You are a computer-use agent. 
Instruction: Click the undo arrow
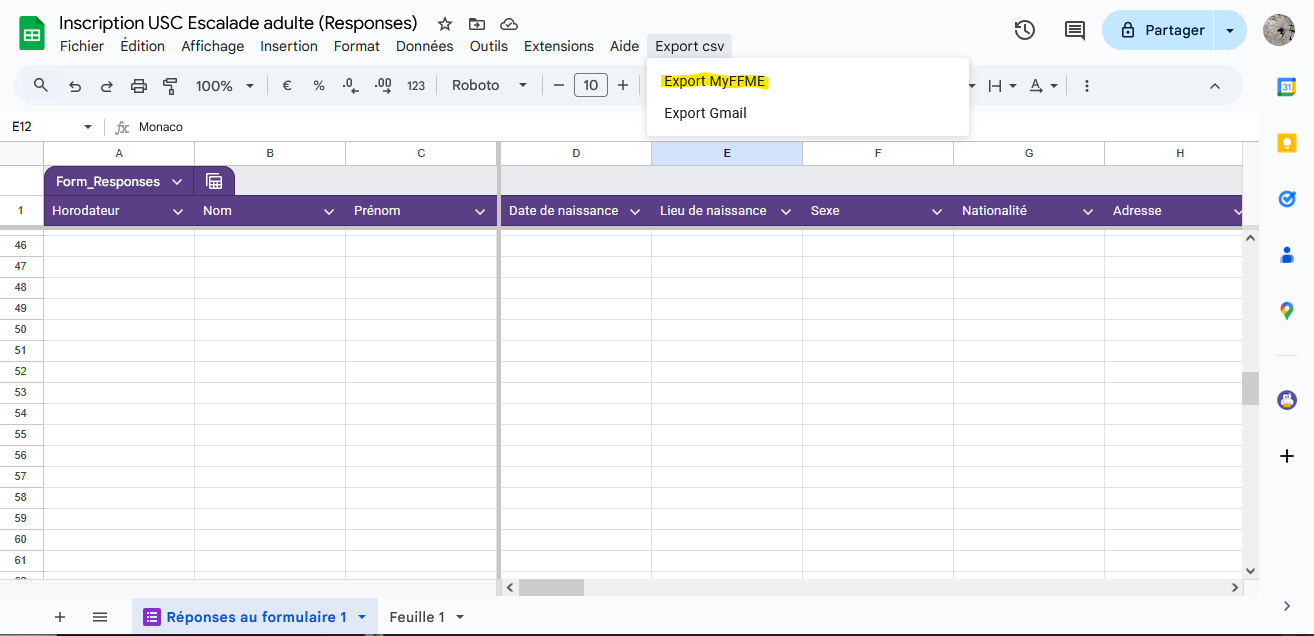(75, 86)
